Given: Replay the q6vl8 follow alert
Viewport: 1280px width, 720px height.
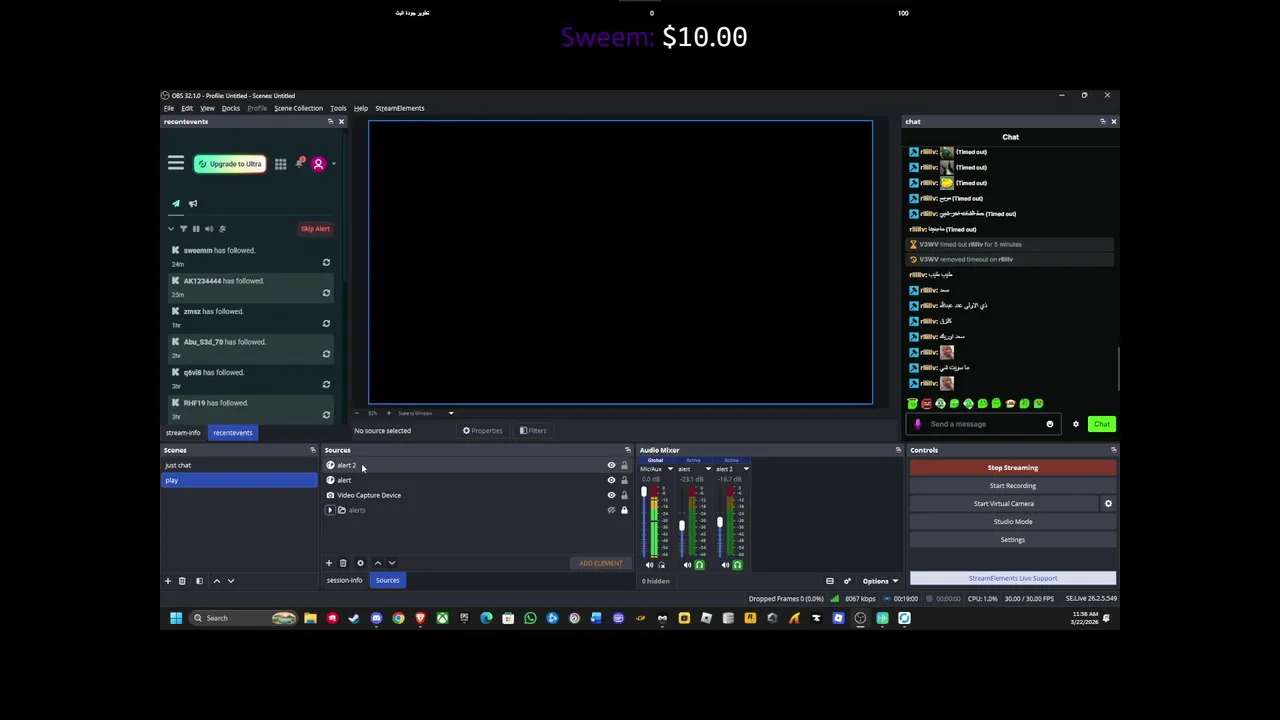Looking at the screenshot, I should point(326,385).
